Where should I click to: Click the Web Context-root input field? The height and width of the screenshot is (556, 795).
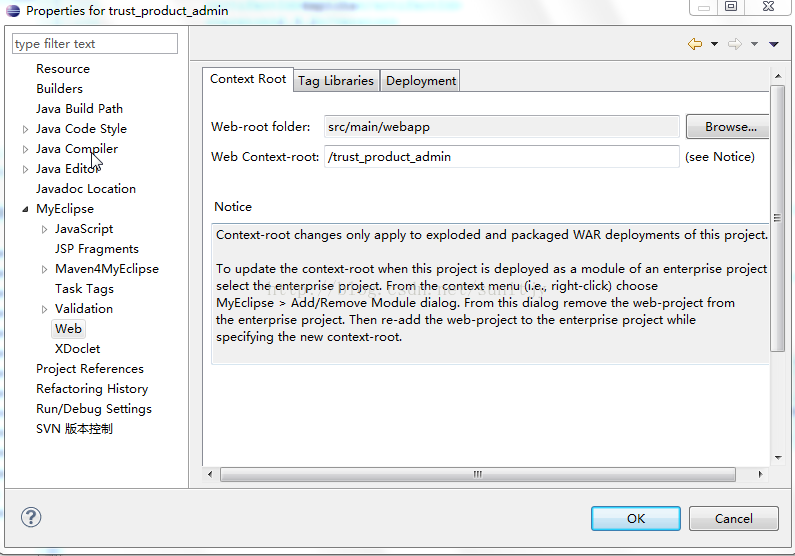[x=501, y=157]
